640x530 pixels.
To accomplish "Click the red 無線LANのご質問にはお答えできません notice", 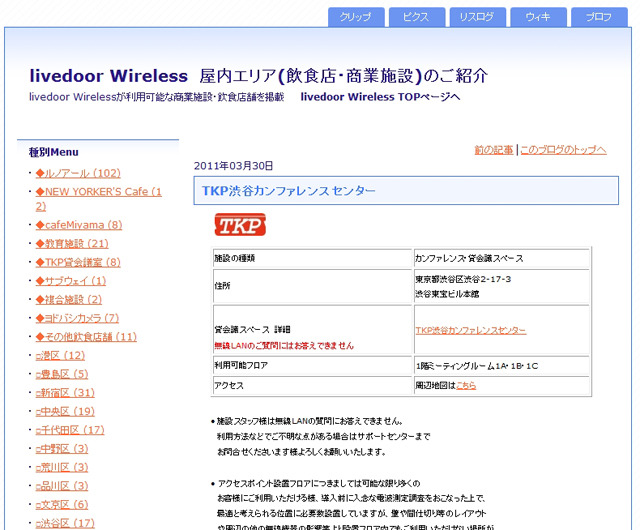I will click(284, 346).
